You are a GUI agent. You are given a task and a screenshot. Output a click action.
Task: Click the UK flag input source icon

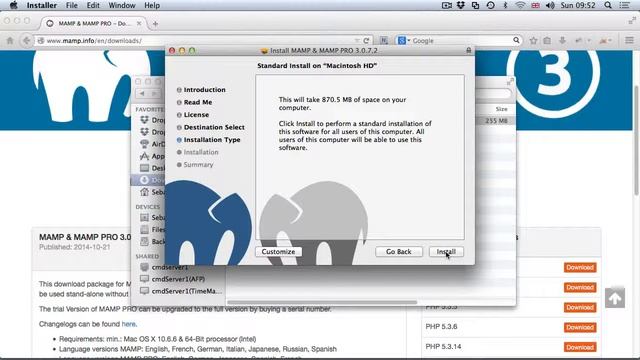point(535,5)
